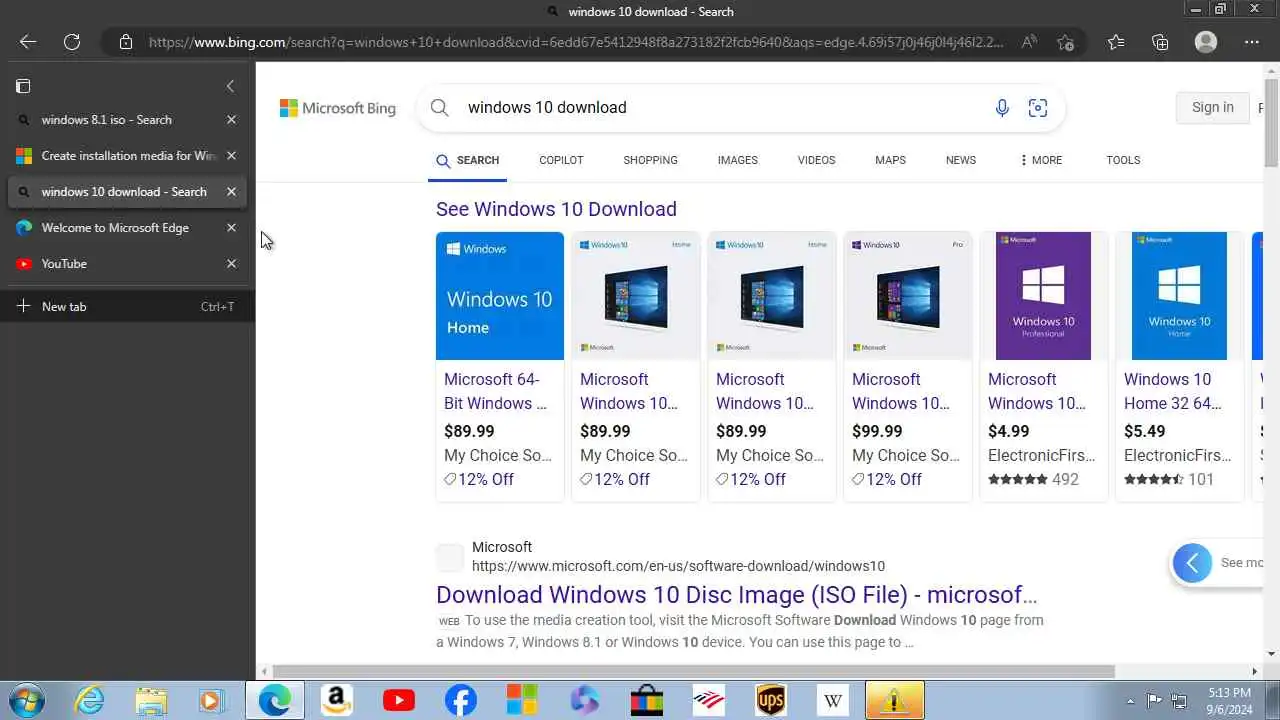Click the Sign in button
The image size is (1280, 720).
pos(1213,108)
